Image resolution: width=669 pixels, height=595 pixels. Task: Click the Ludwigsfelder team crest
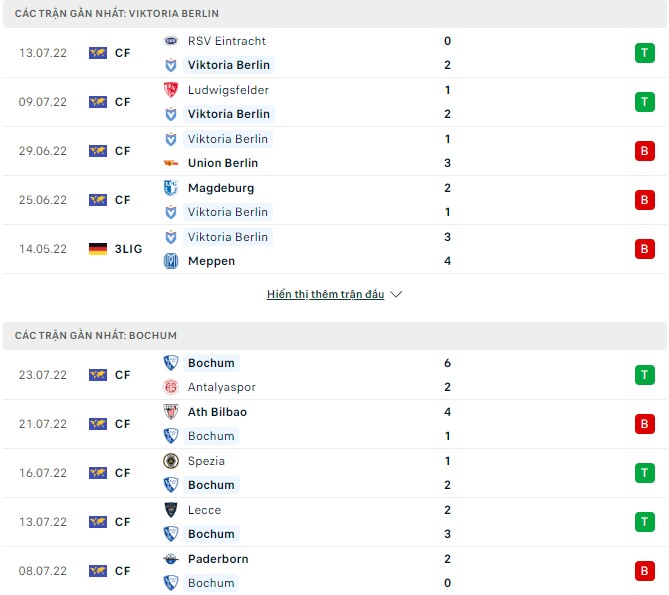[x=170, y=90]
